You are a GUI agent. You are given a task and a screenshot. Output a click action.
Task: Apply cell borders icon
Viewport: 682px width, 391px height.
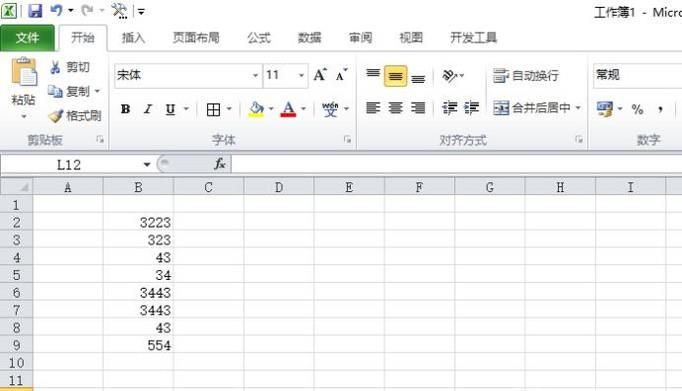pos(213,109)
